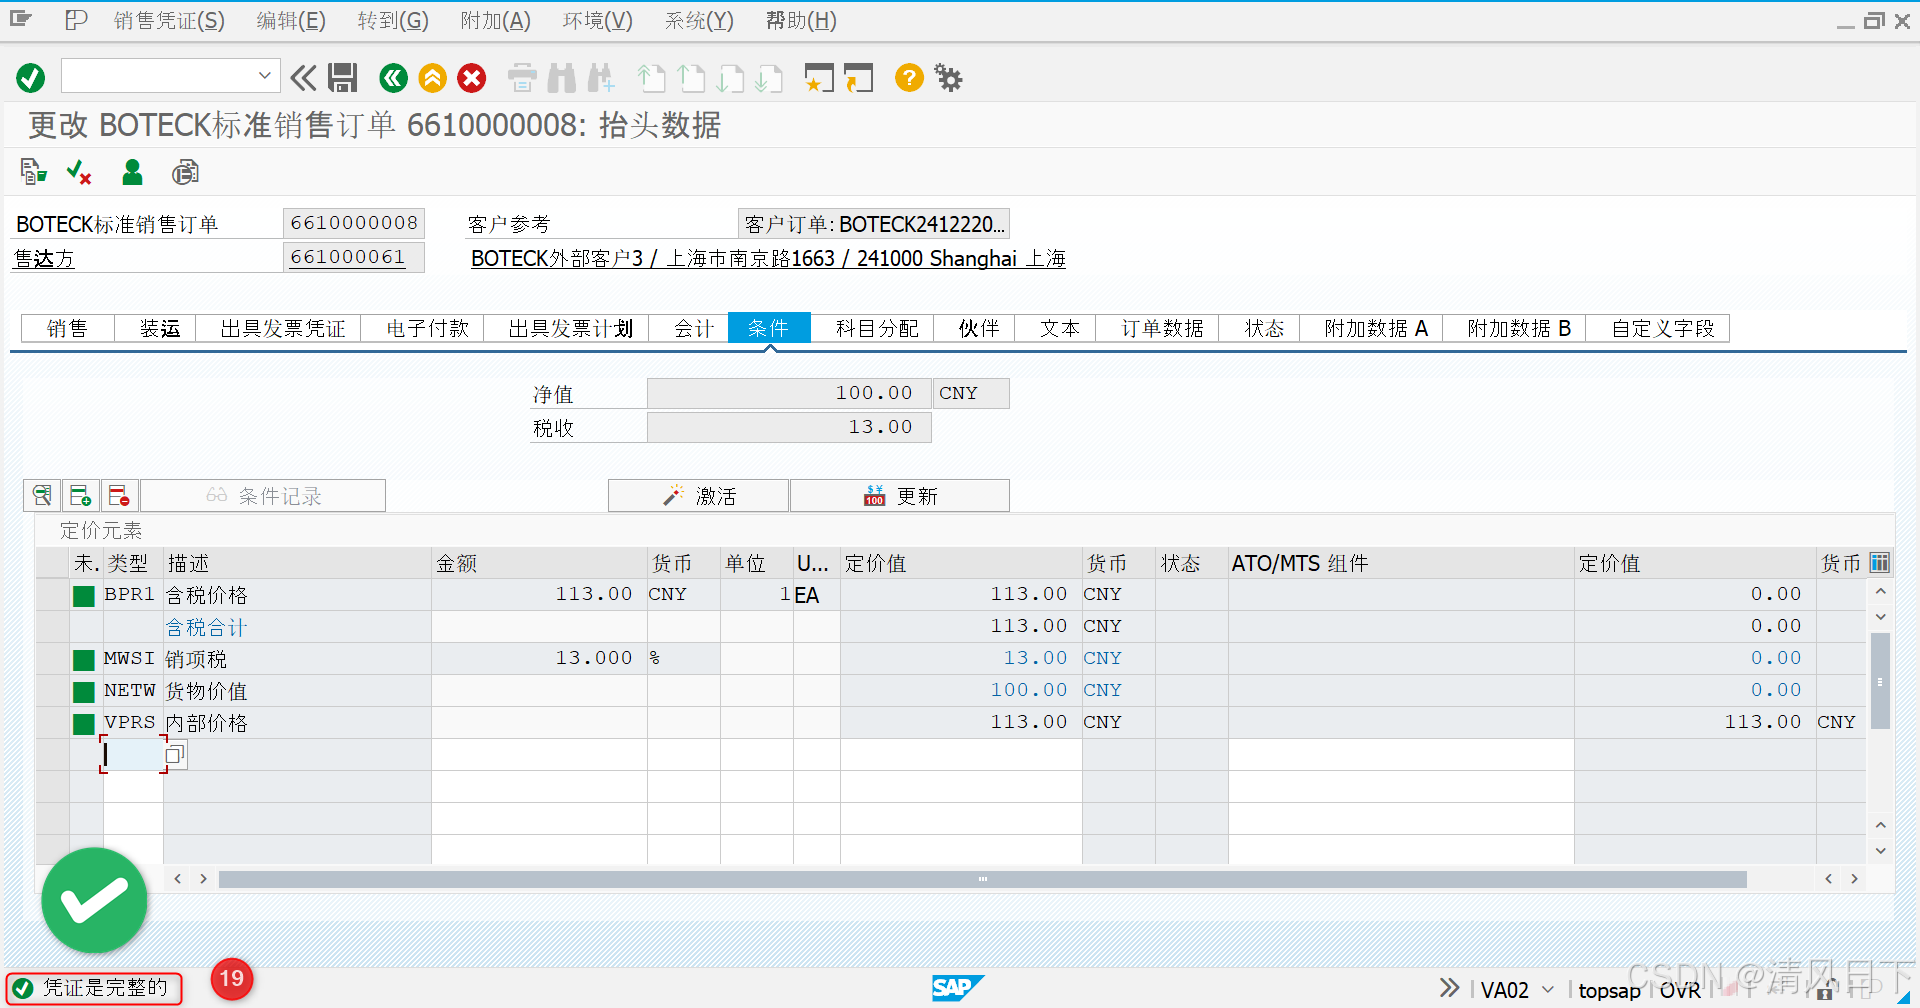Screen dimensions: 1920x1008
Task: Click the display sold-to party person icon
Action: pos(132,172)
